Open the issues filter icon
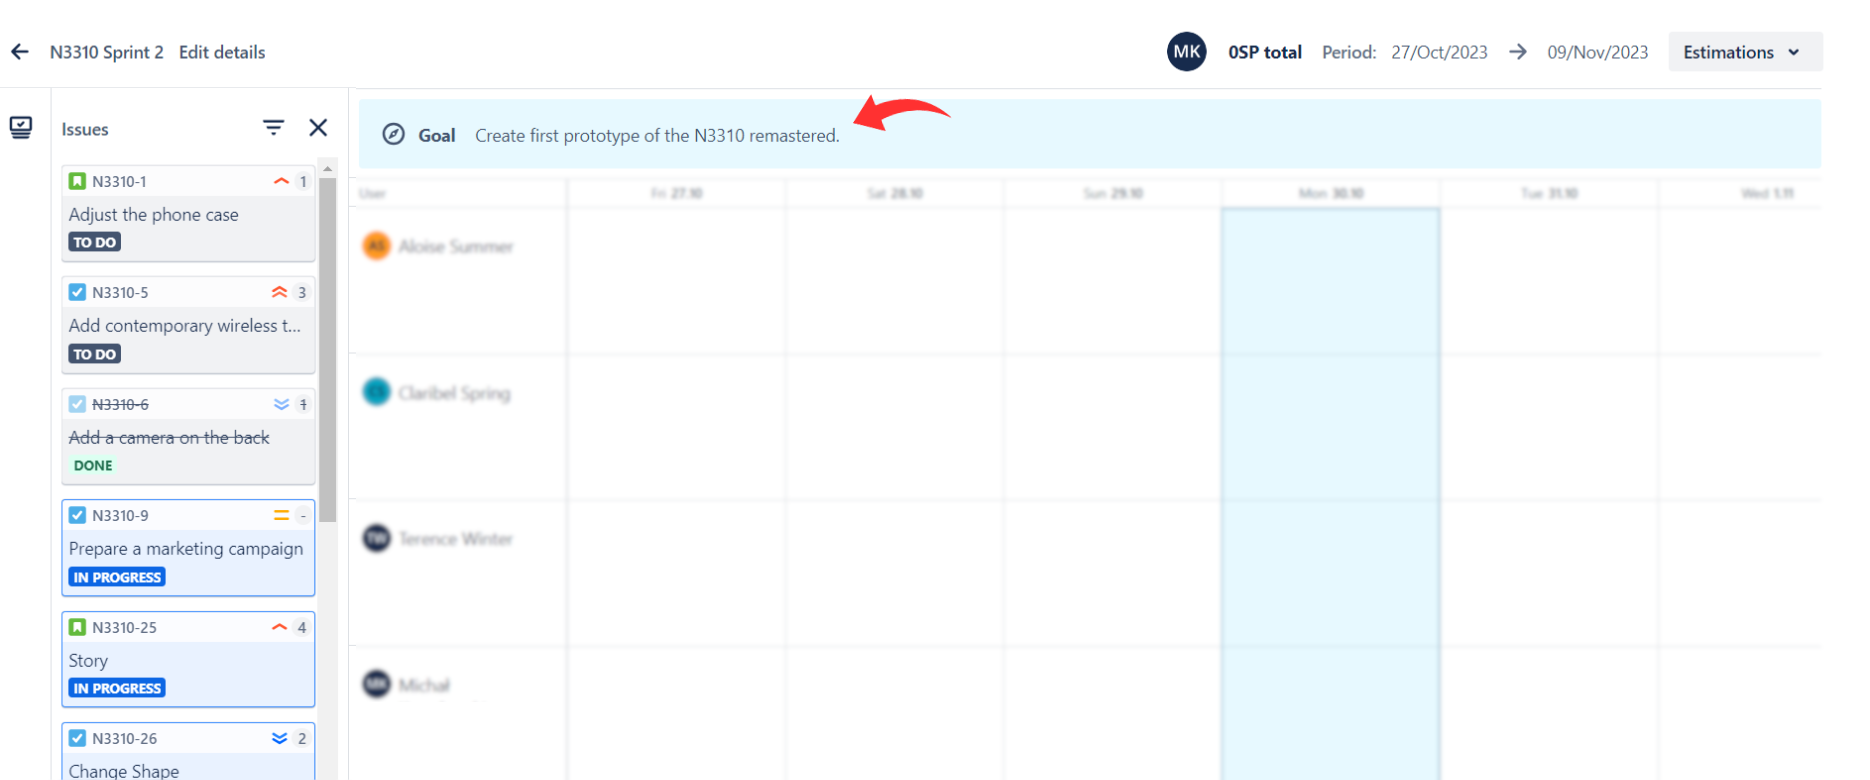Screen dimensions: 1870x780 click(x=273, y=127)
